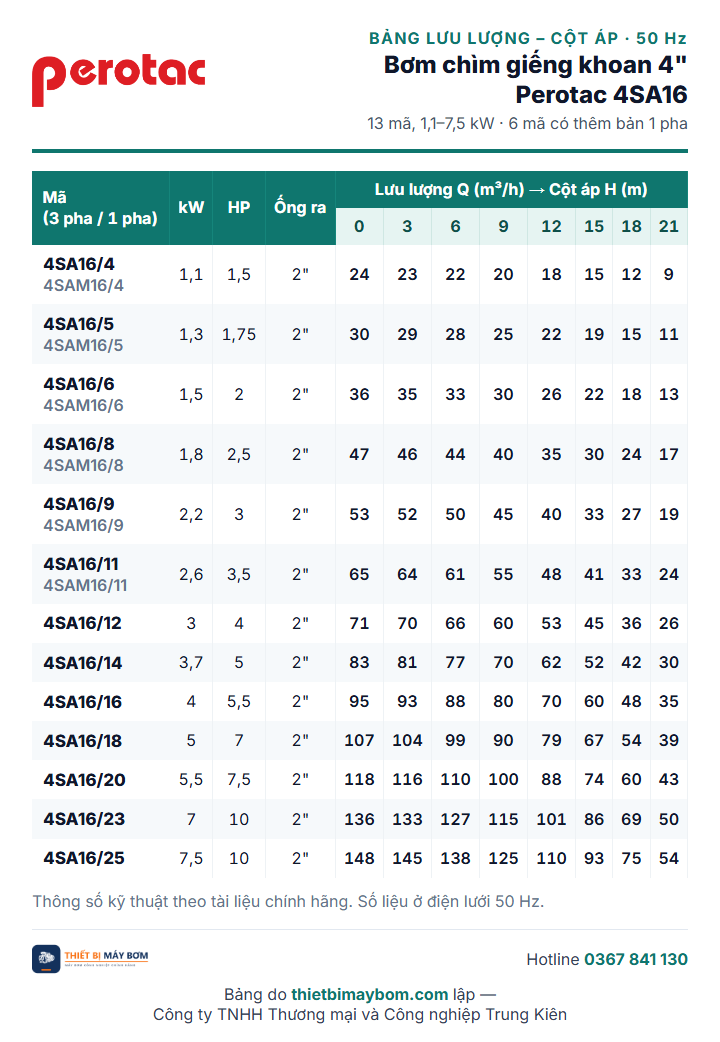Click the Thiết Bị Máy Bơm logo icon
Screen dimensions: 720x1042
click(x=46, y=959)
